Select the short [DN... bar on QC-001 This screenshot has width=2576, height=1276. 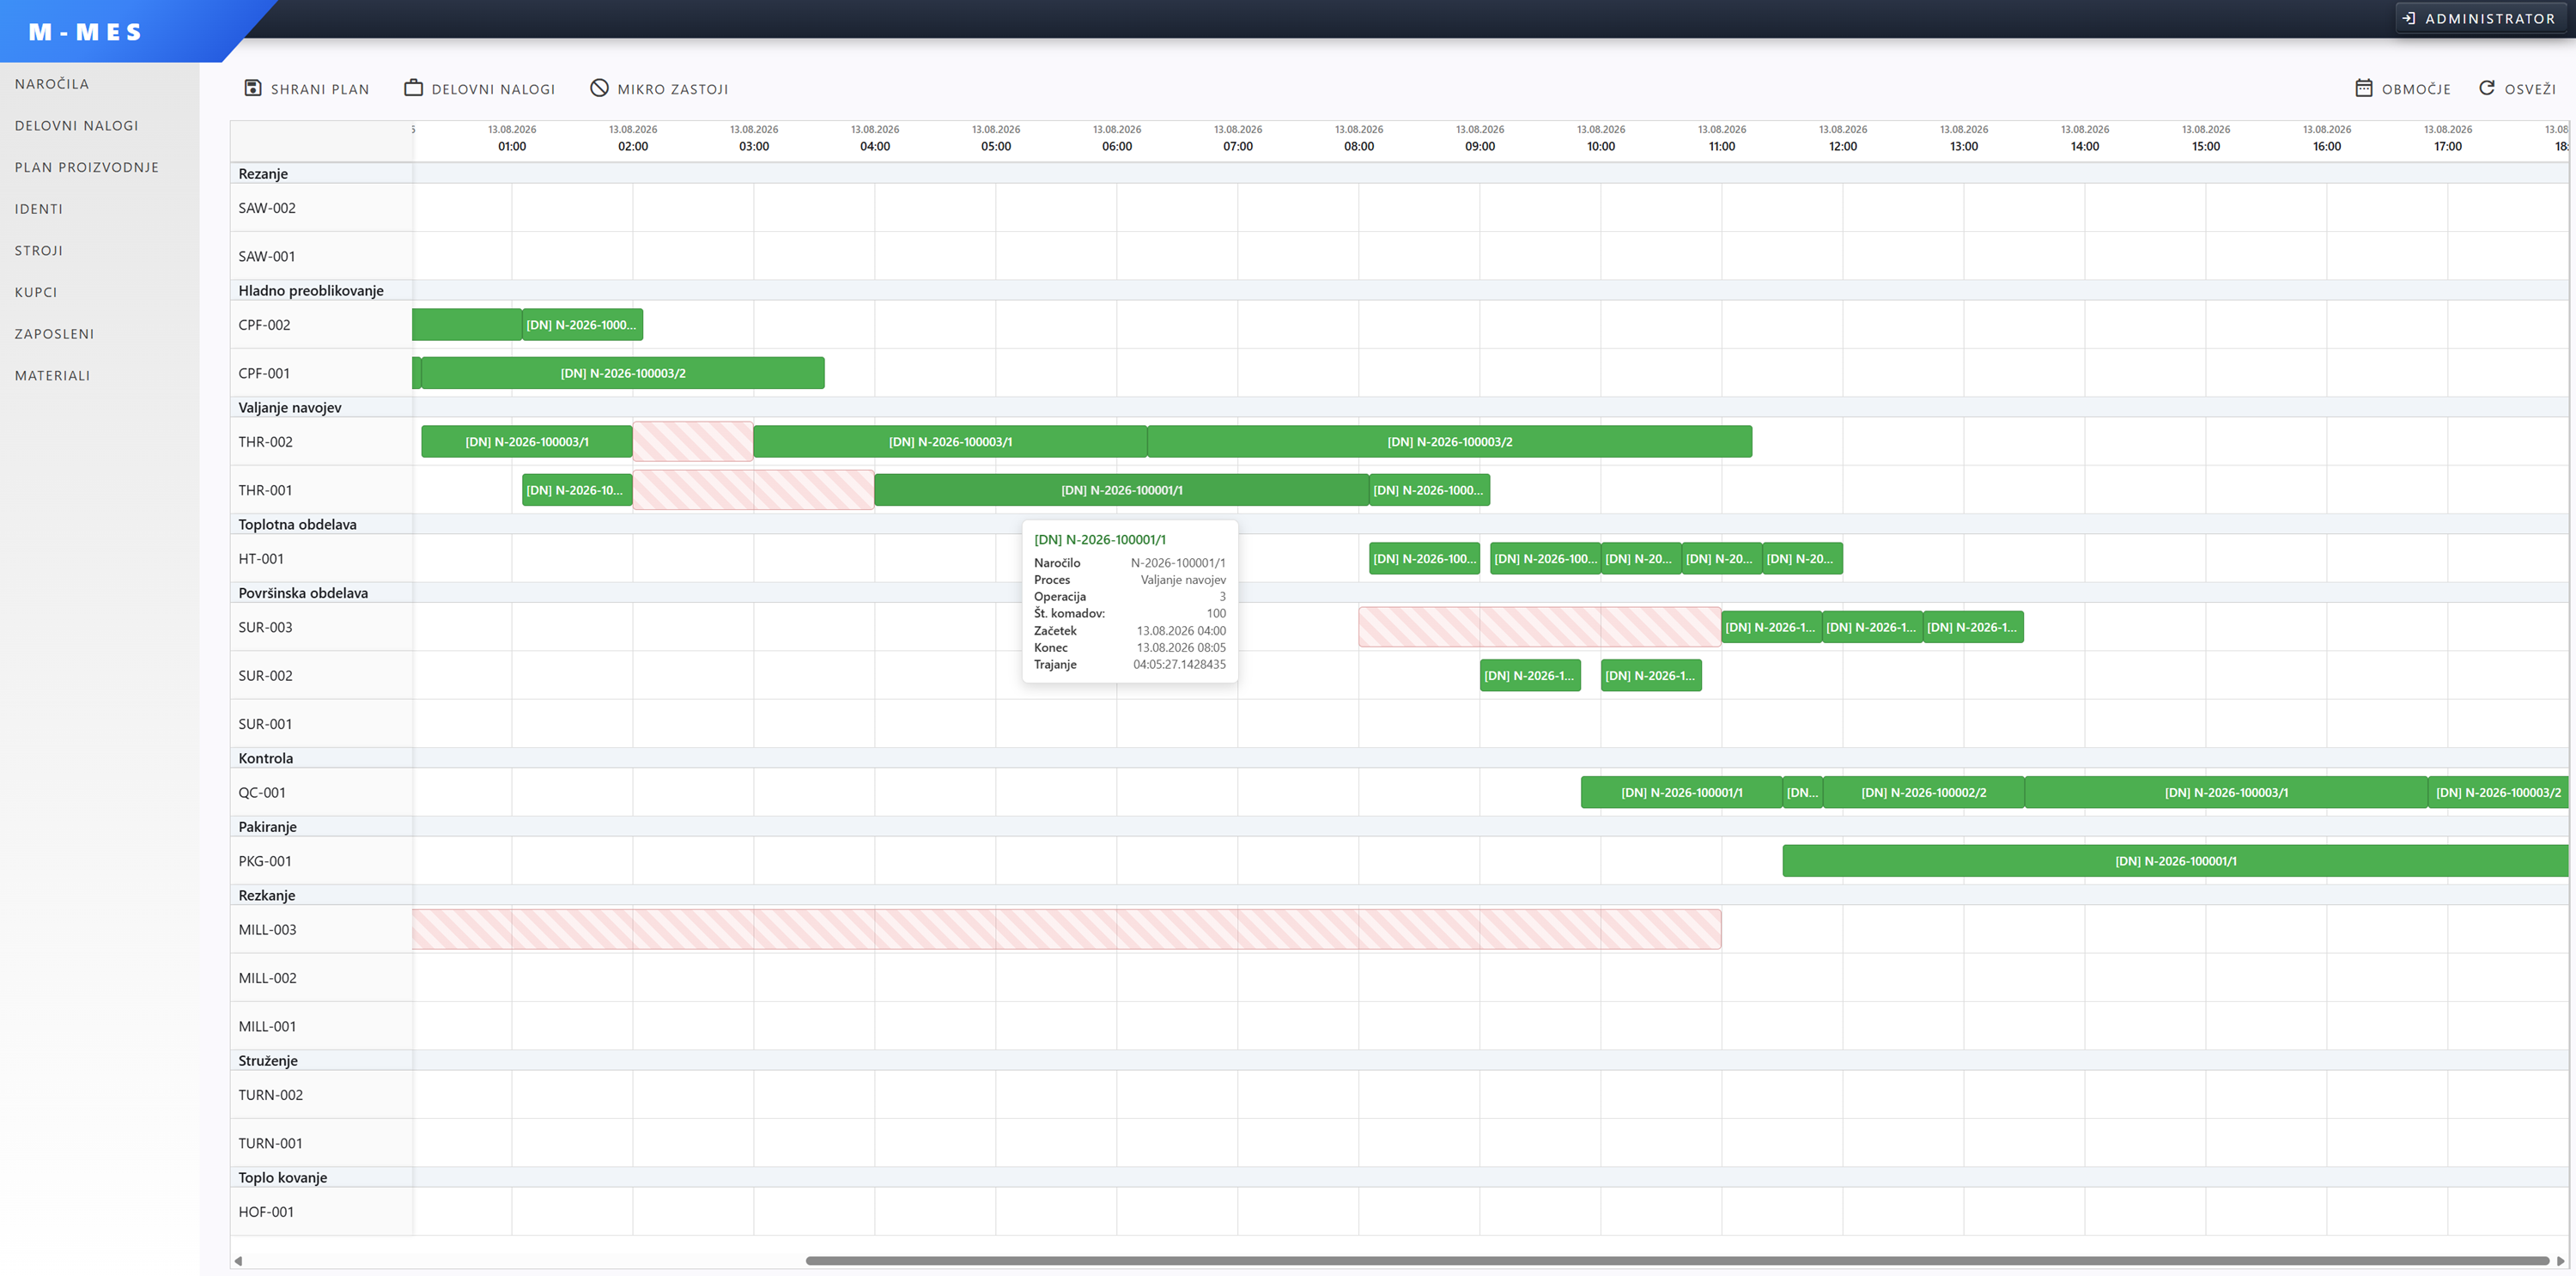[1802, 793]
